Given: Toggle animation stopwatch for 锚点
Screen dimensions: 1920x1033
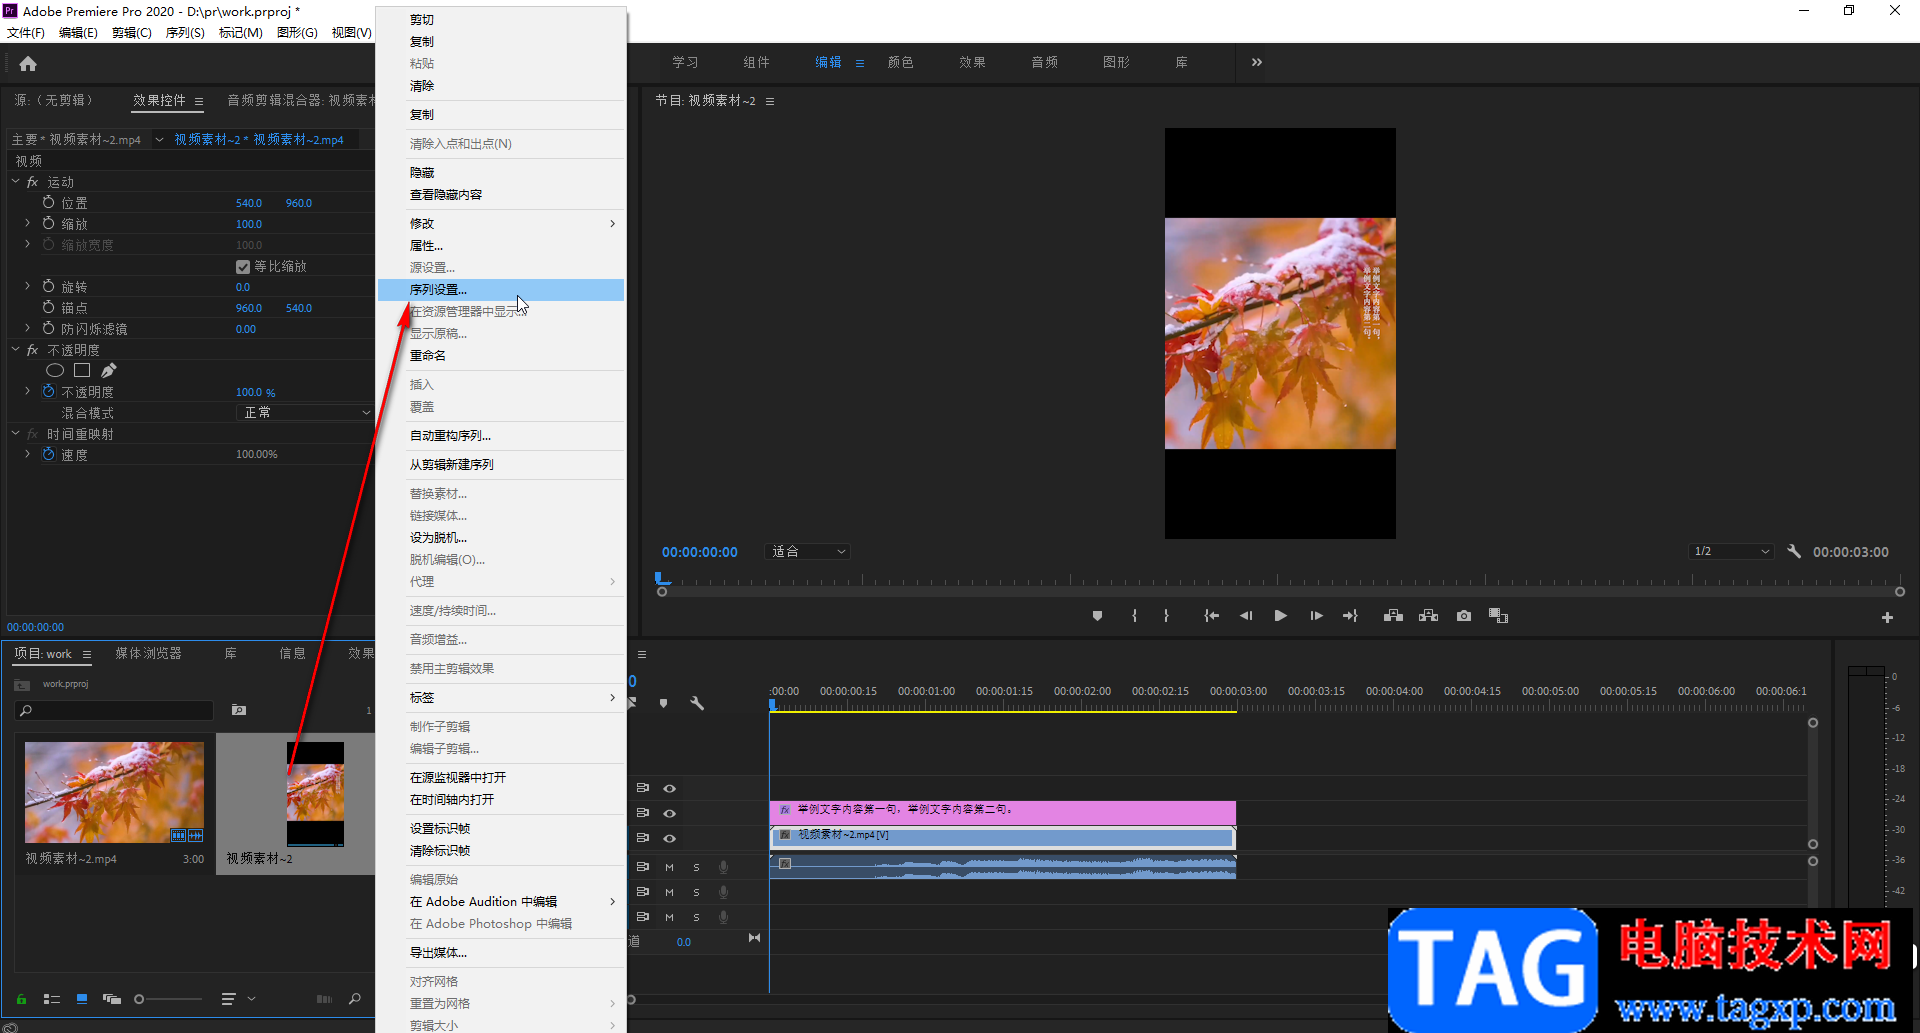Looking at the screenshot, I should pyautogui.click(x=48, y=307).
